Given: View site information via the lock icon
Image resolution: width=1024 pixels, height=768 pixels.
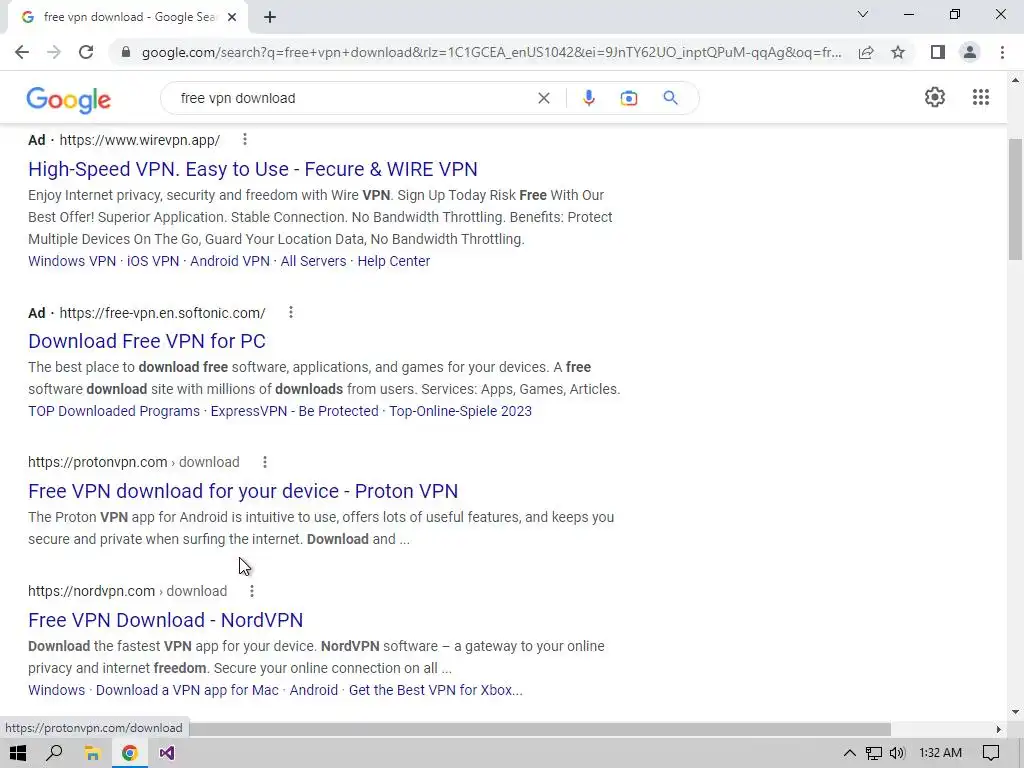Looking at the screenshot, I should click(x=125, y=52).
